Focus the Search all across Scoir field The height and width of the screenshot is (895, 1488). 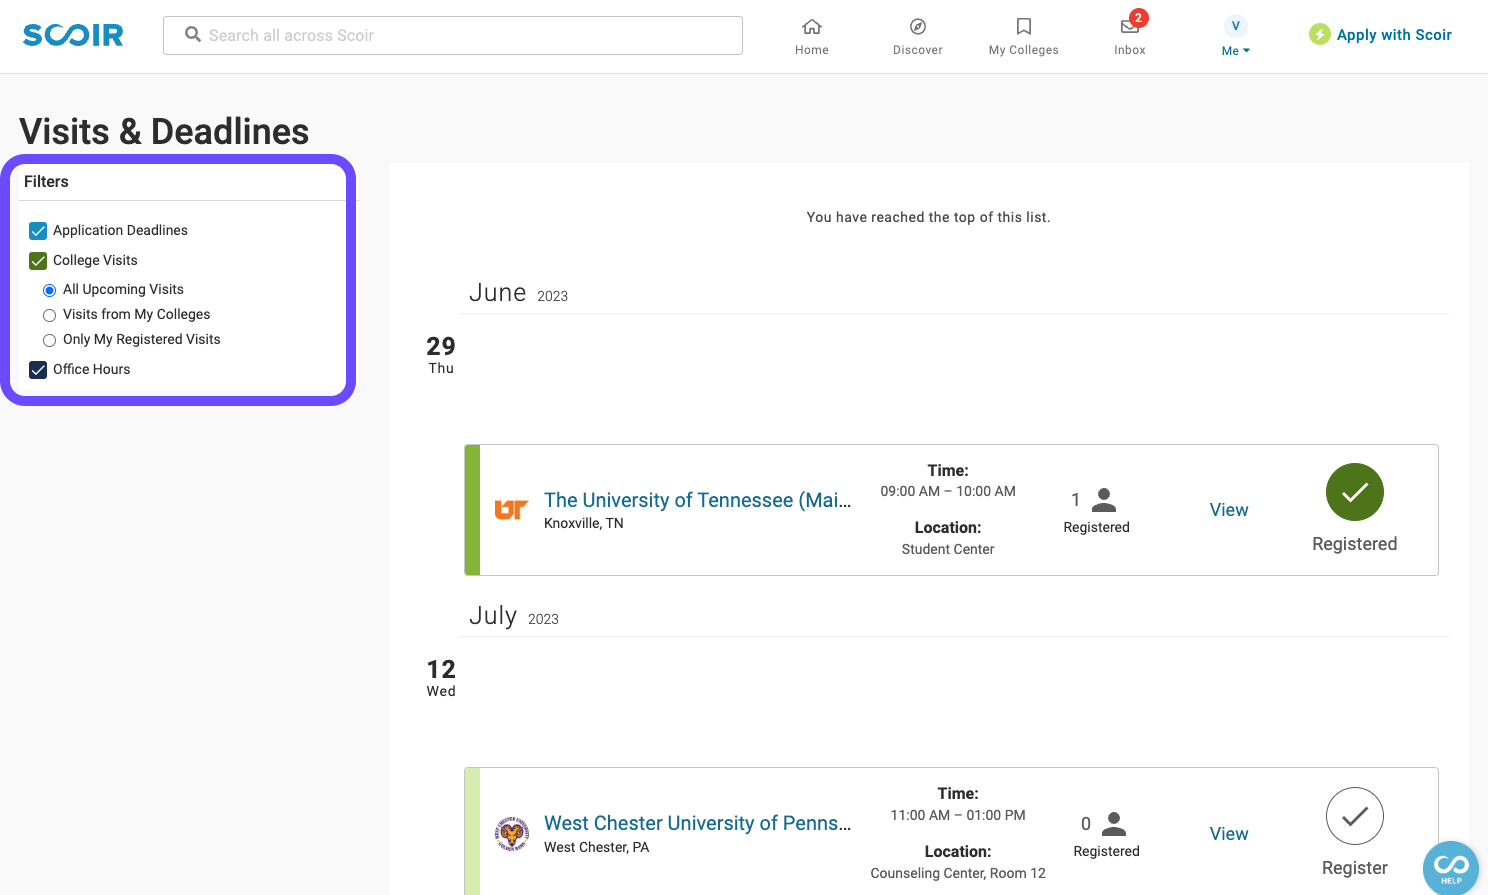coord(453,35)
